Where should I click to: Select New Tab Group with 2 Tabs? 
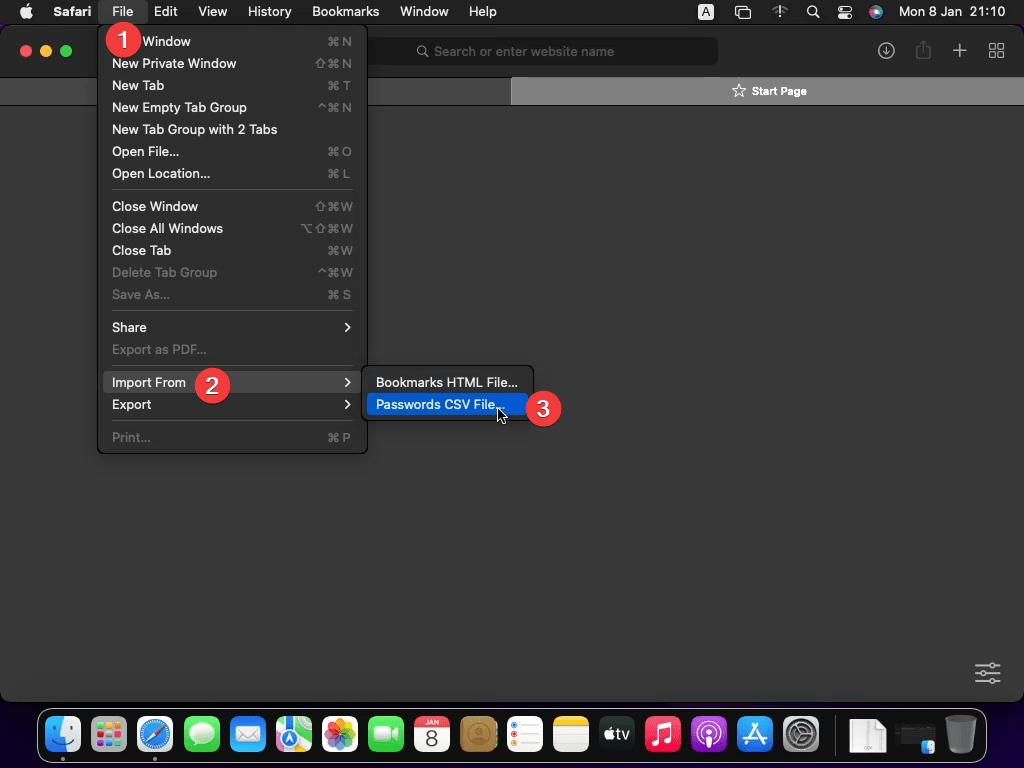pos(232,129)
